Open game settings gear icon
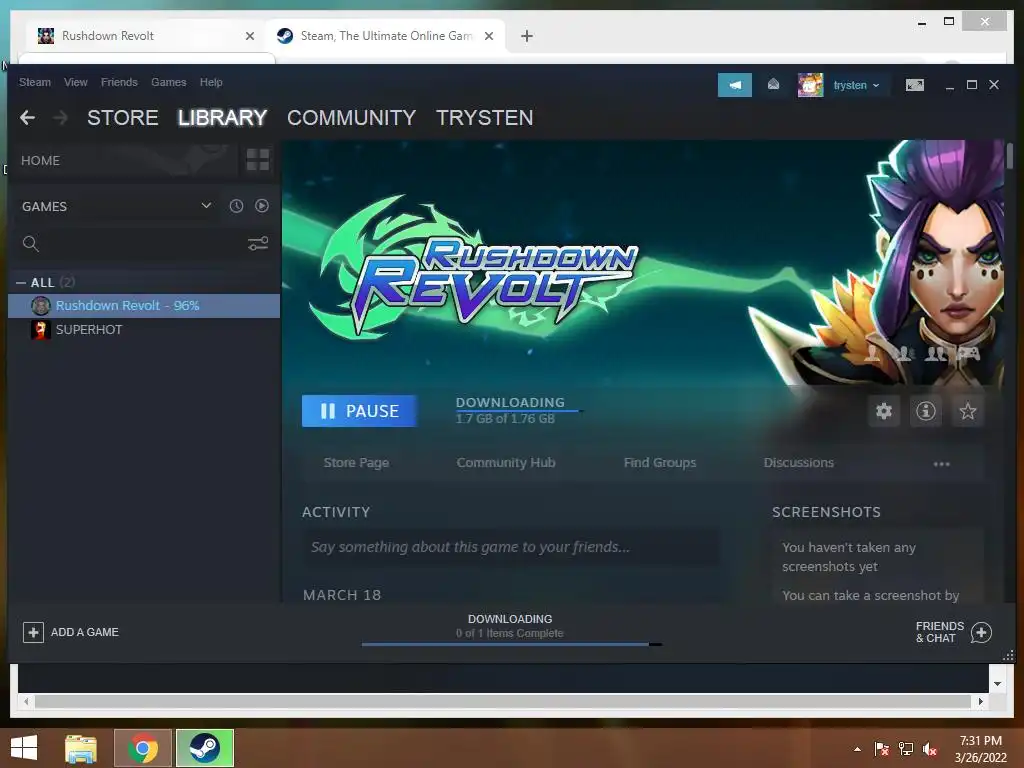Image resolution: width=1024 pixels, height=768 pixels. tap(884, 411)
